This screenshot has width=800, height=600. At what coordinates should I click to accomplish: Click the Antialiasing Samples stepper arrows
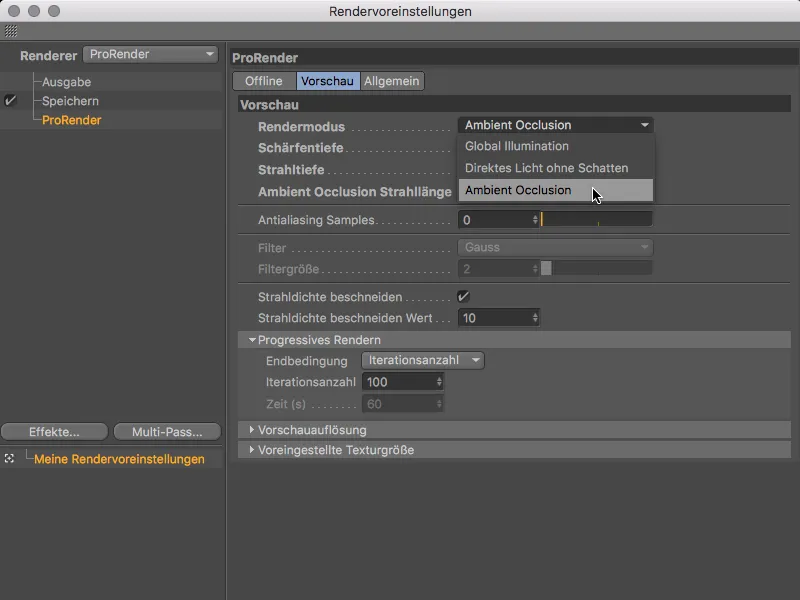535,220
